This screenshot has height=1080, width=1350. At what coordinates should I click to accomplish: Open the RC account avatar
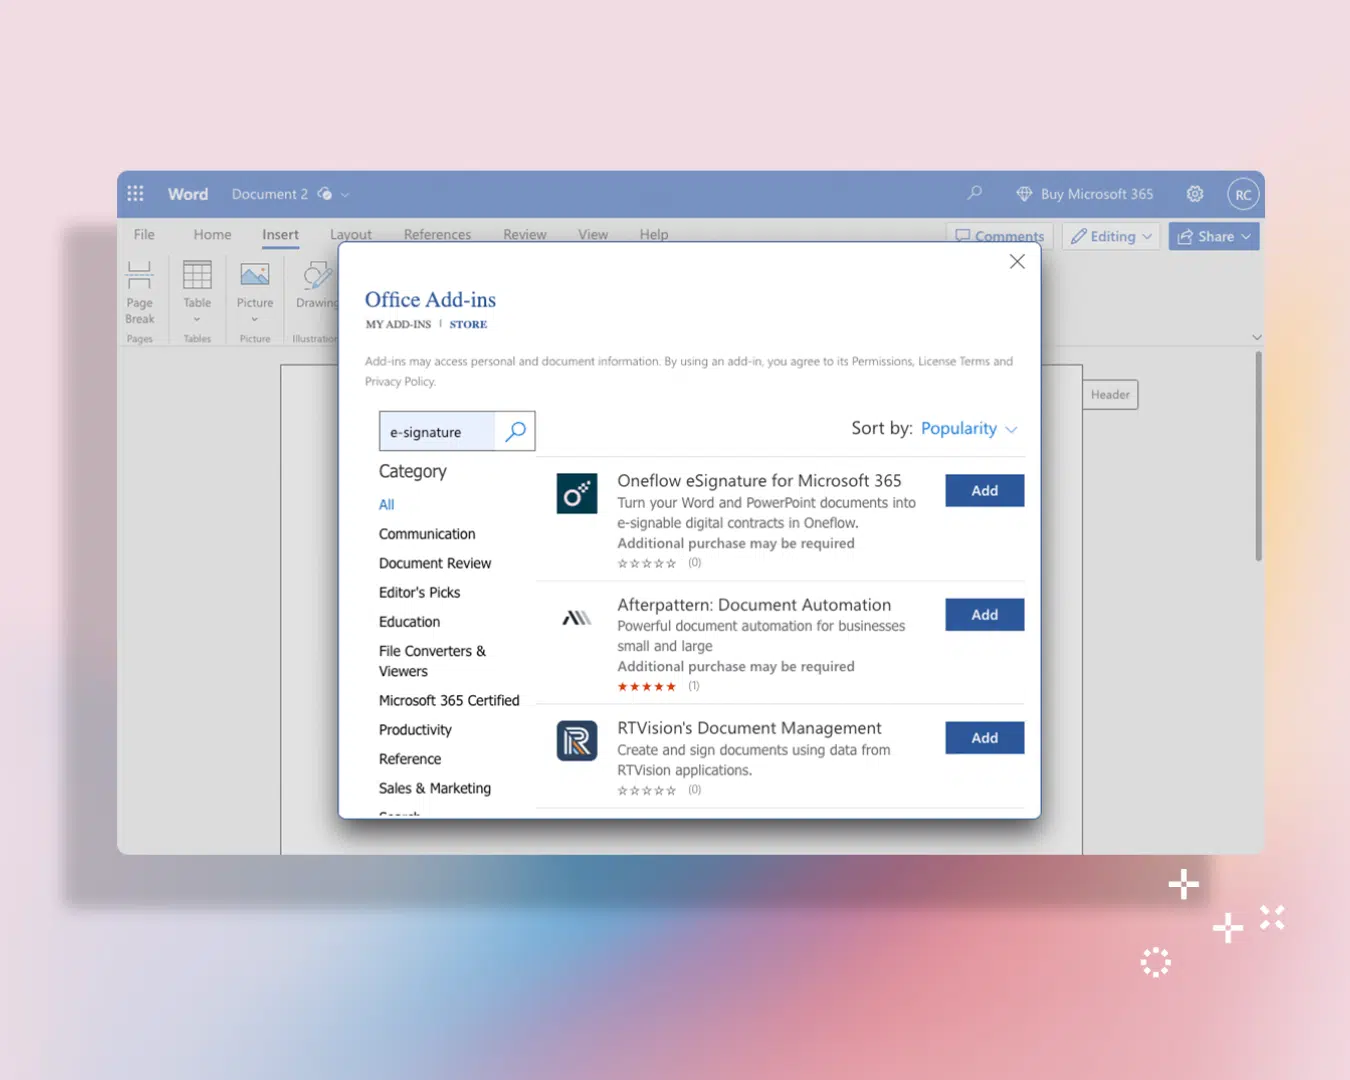click(x=1243, y=195)
